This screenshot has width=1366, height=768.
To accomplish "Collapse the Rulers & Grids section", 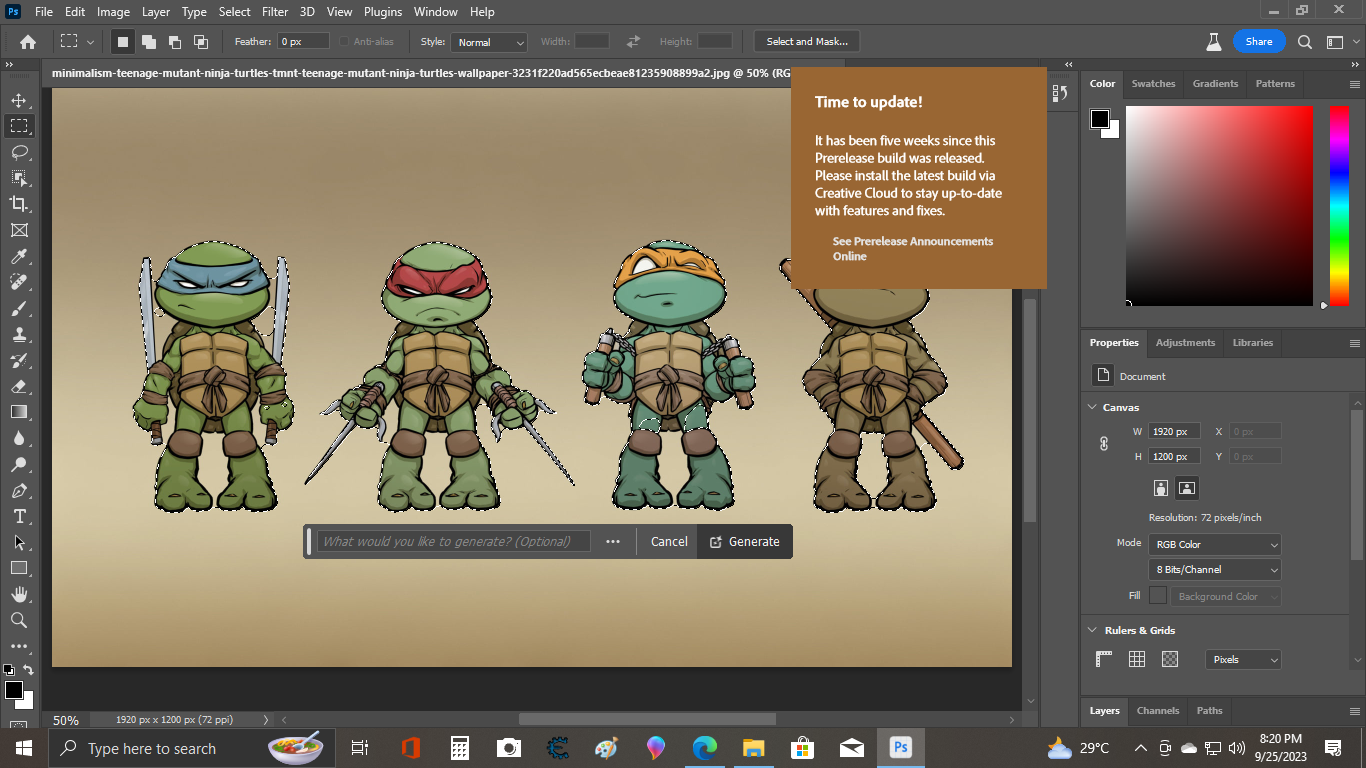I will tap(1092, 630).
